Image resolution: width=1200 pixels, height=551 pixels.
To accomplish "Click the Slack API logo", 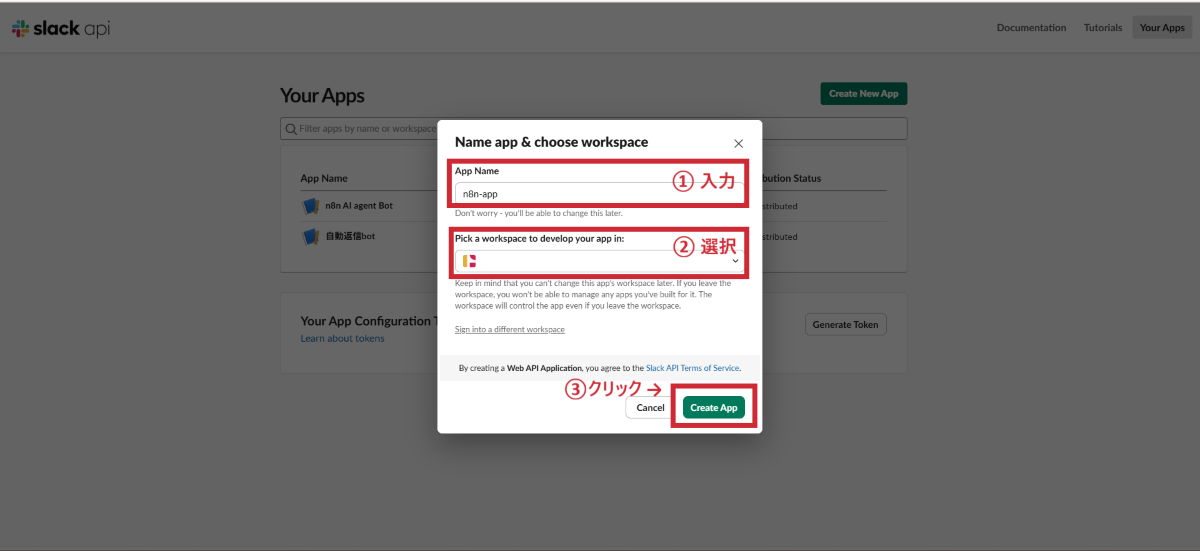I will click(61, 29).
